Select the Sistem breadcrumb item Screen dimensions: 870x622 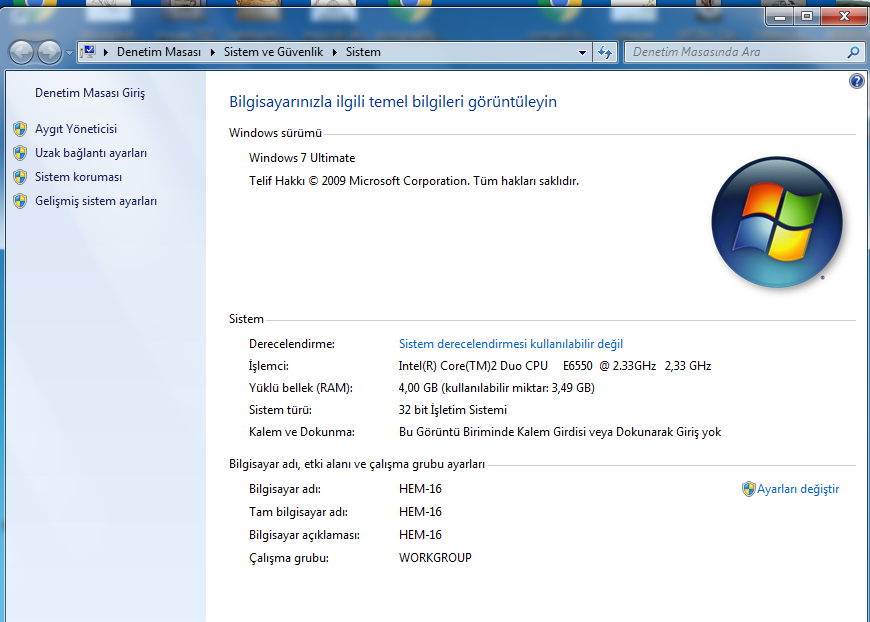coord(363,52)
